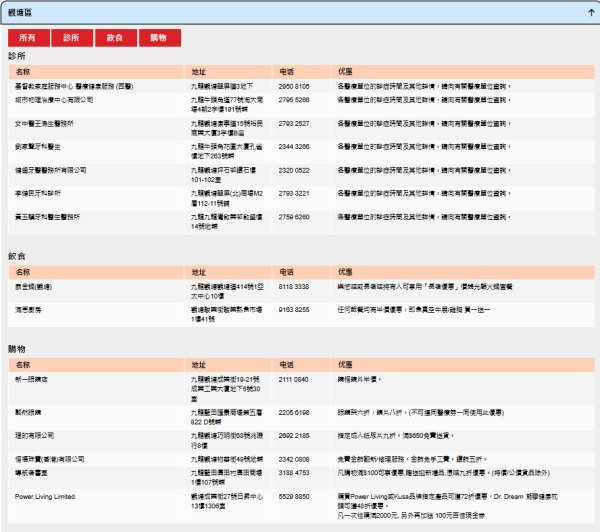This screenshot has width=600, height=532.
Task: Click the 飲食 section heading
Action: click(x=17, y=256)
